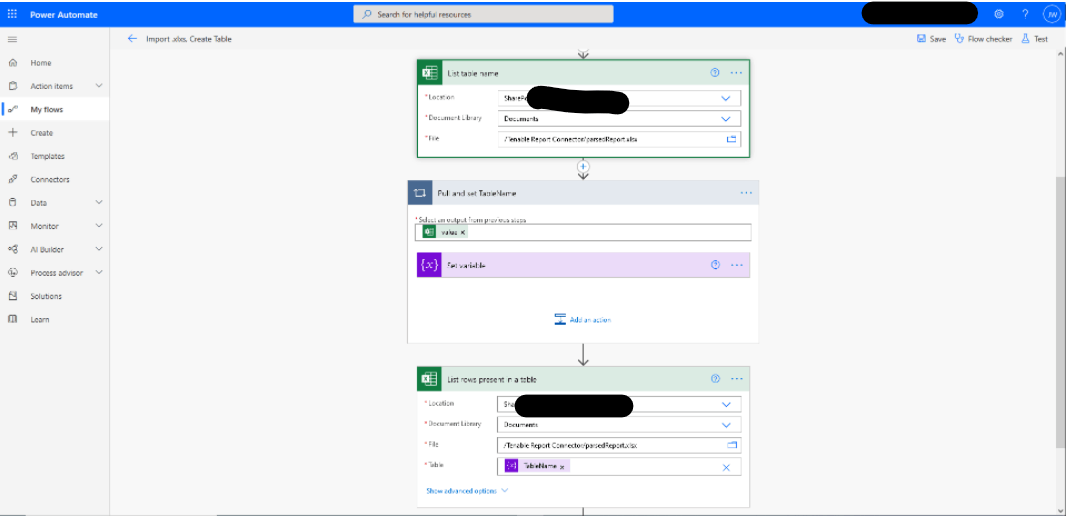Open ellipsis menu on List table name step

[736, 73]
